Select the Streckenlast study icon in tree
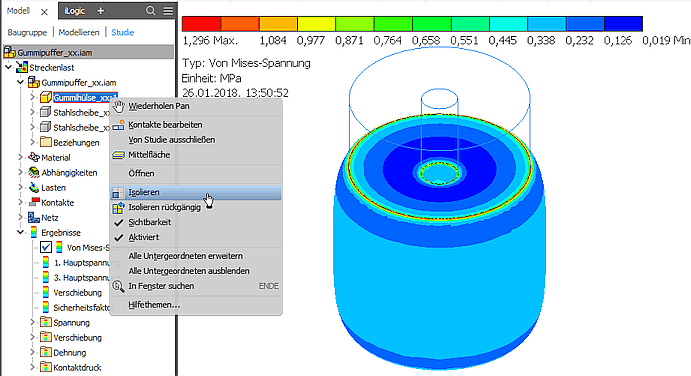Screen dimensions: 691x376 (22, 67)
